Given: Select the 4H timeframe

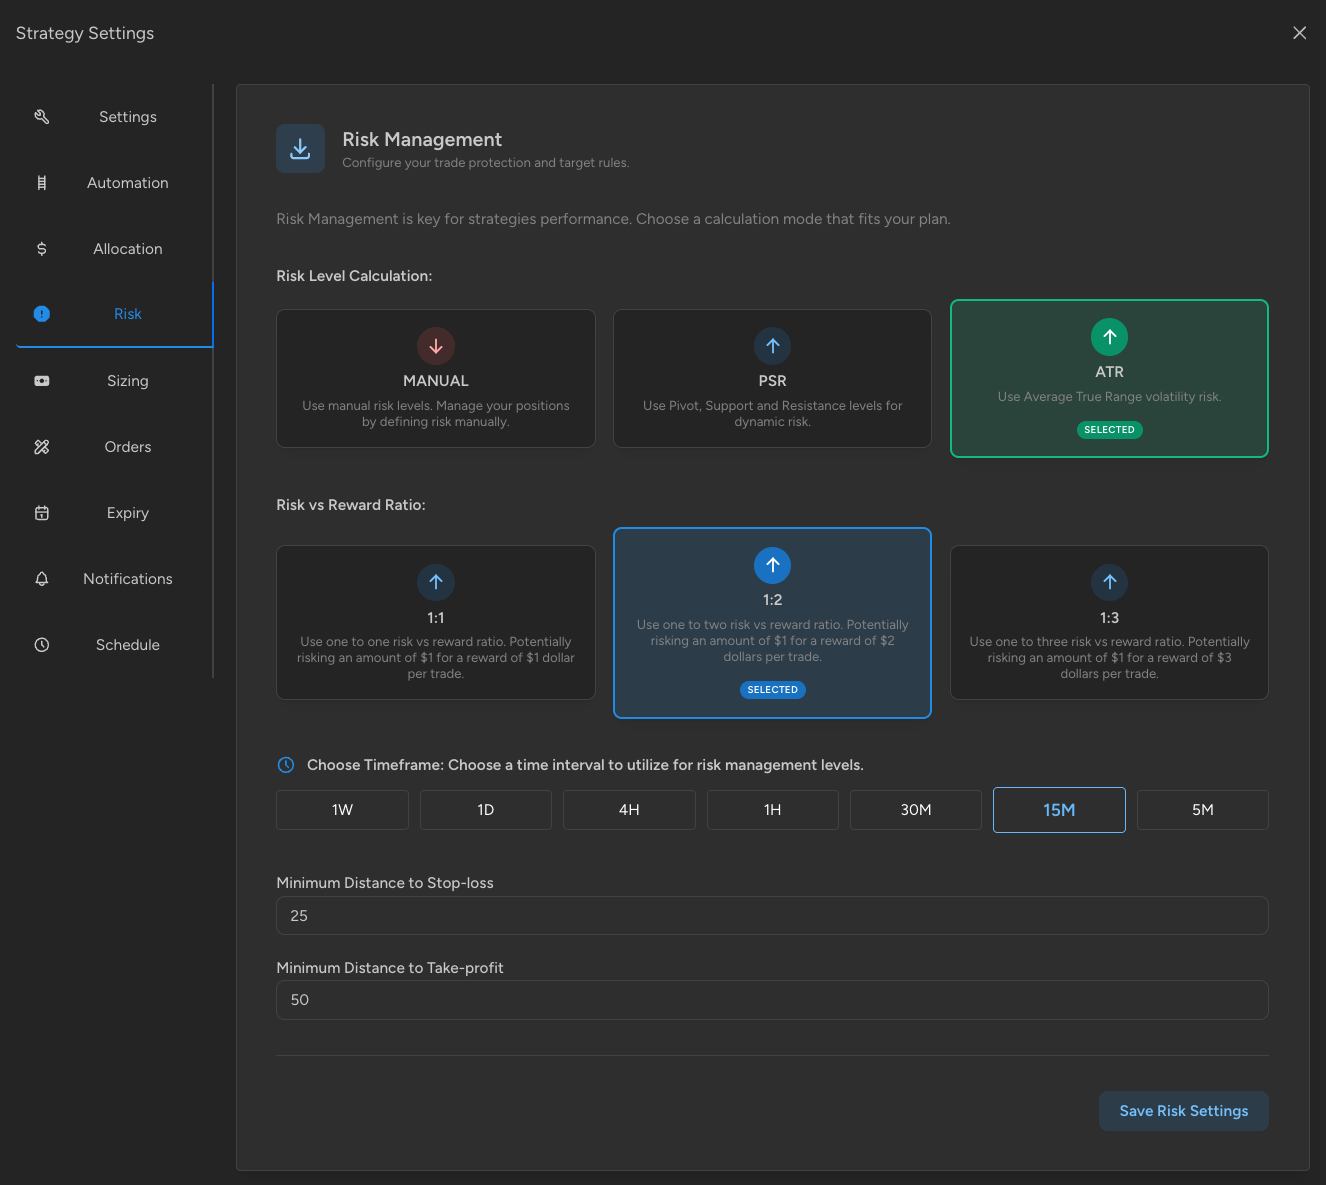Looking at the screenshot, I should click(629, 810).
